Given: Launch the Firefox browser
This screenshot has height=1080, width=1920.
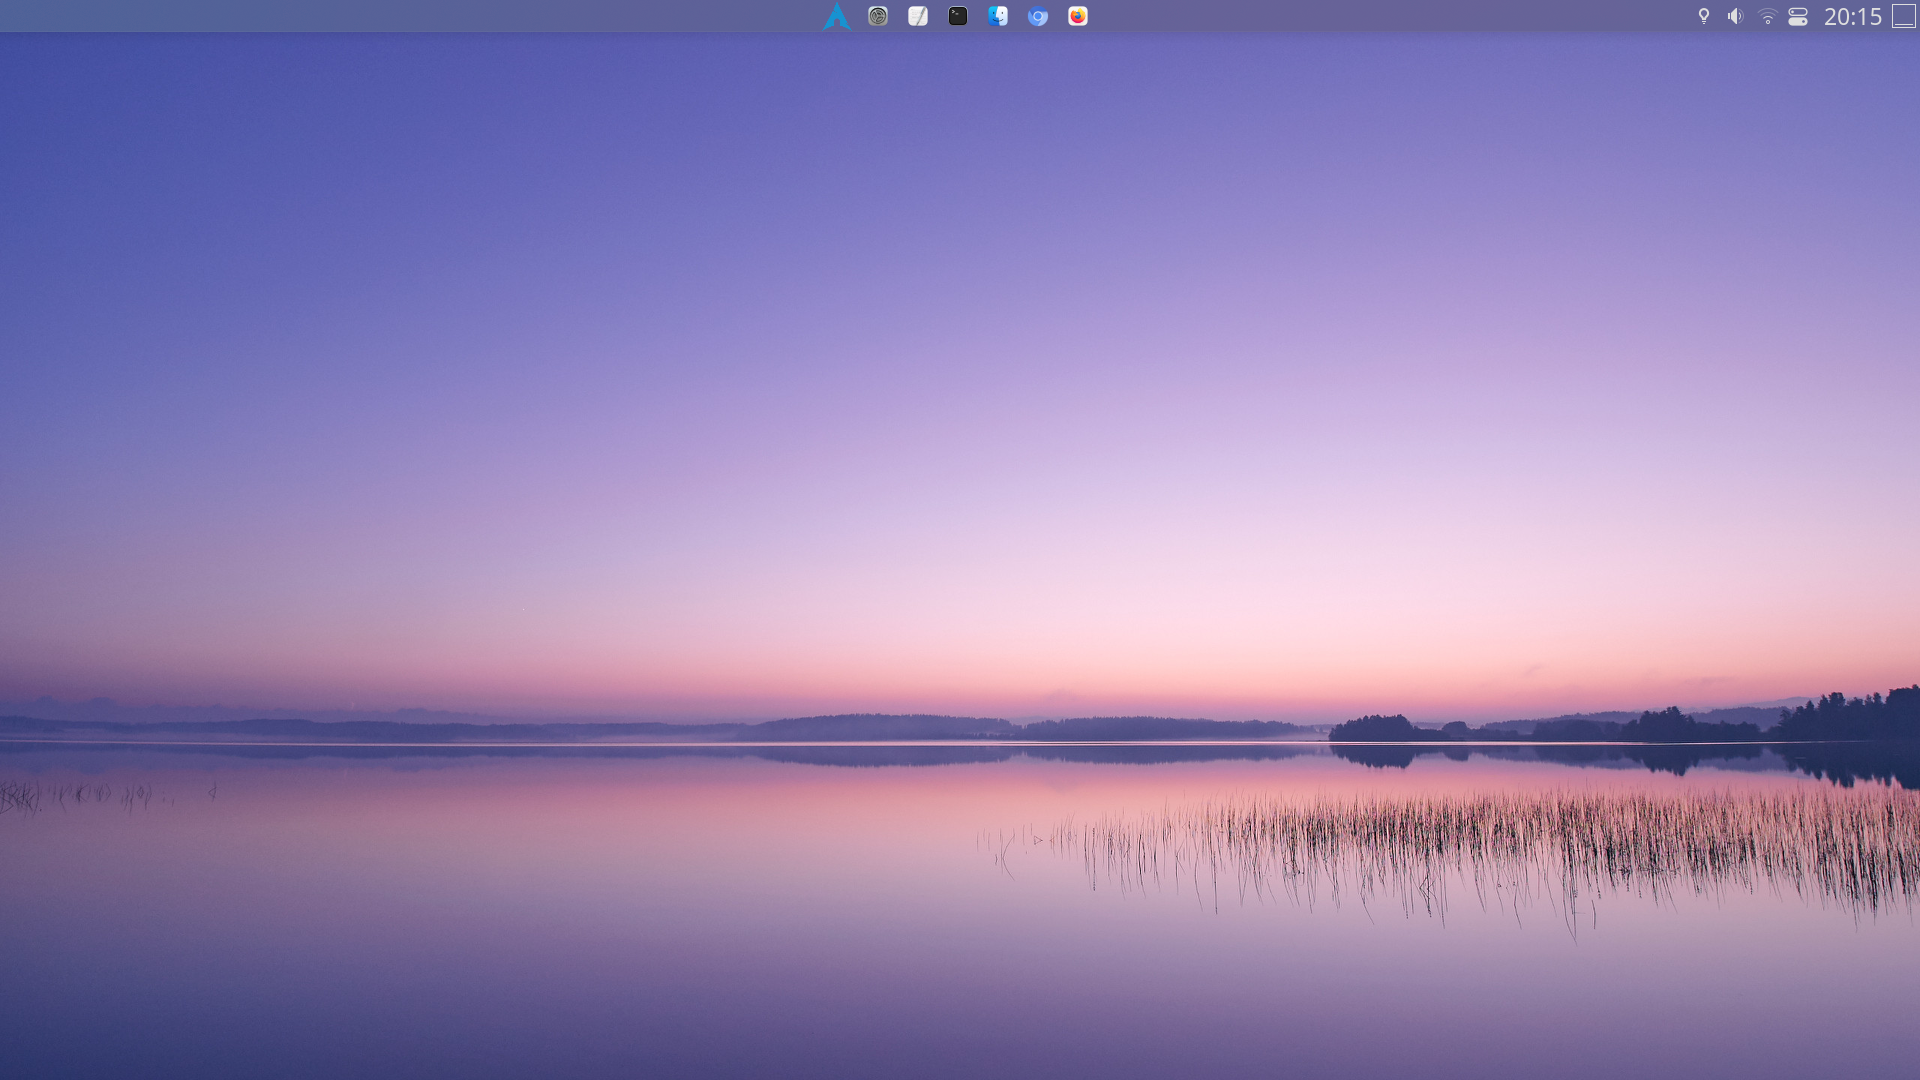Looking at the screenshot, I should pyautogui.click(x=1078, y=16).
